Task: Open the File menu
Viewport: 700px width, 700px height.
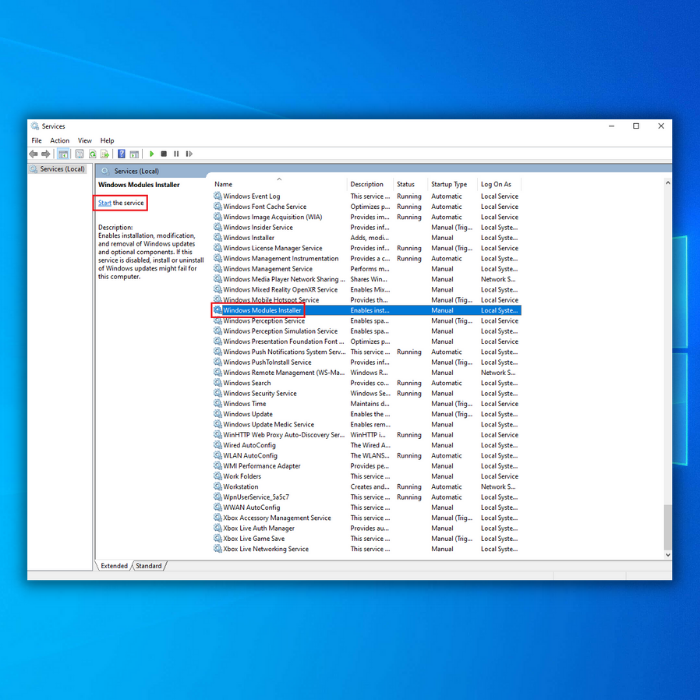Action: point(37,141)
